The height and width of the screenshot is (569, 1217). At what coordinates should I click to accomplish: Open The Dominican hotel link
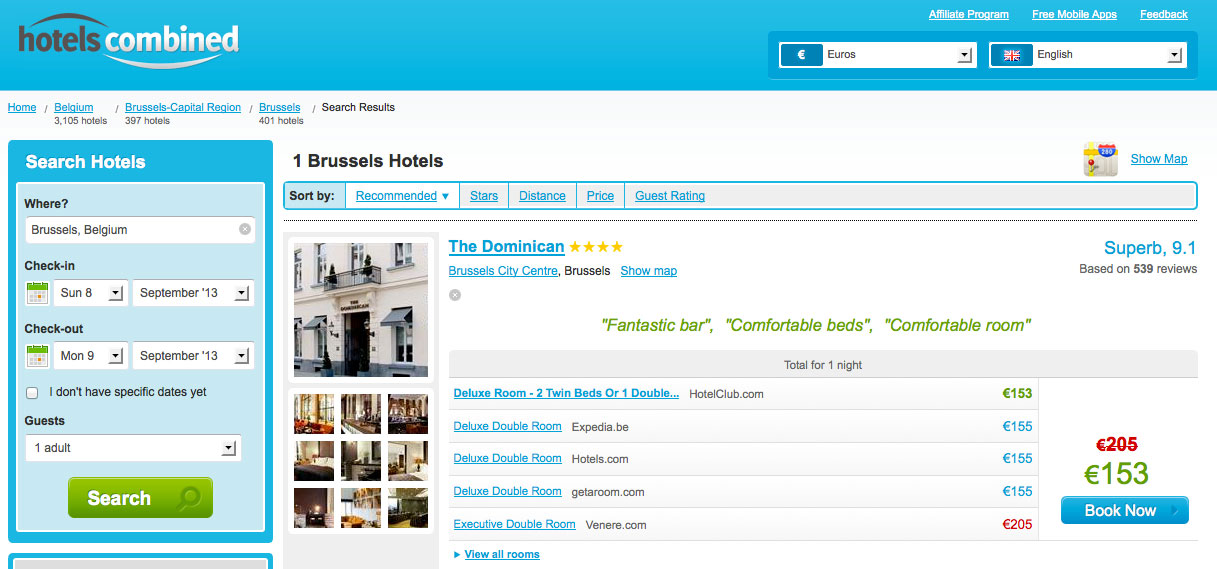(x=506, y=247)
